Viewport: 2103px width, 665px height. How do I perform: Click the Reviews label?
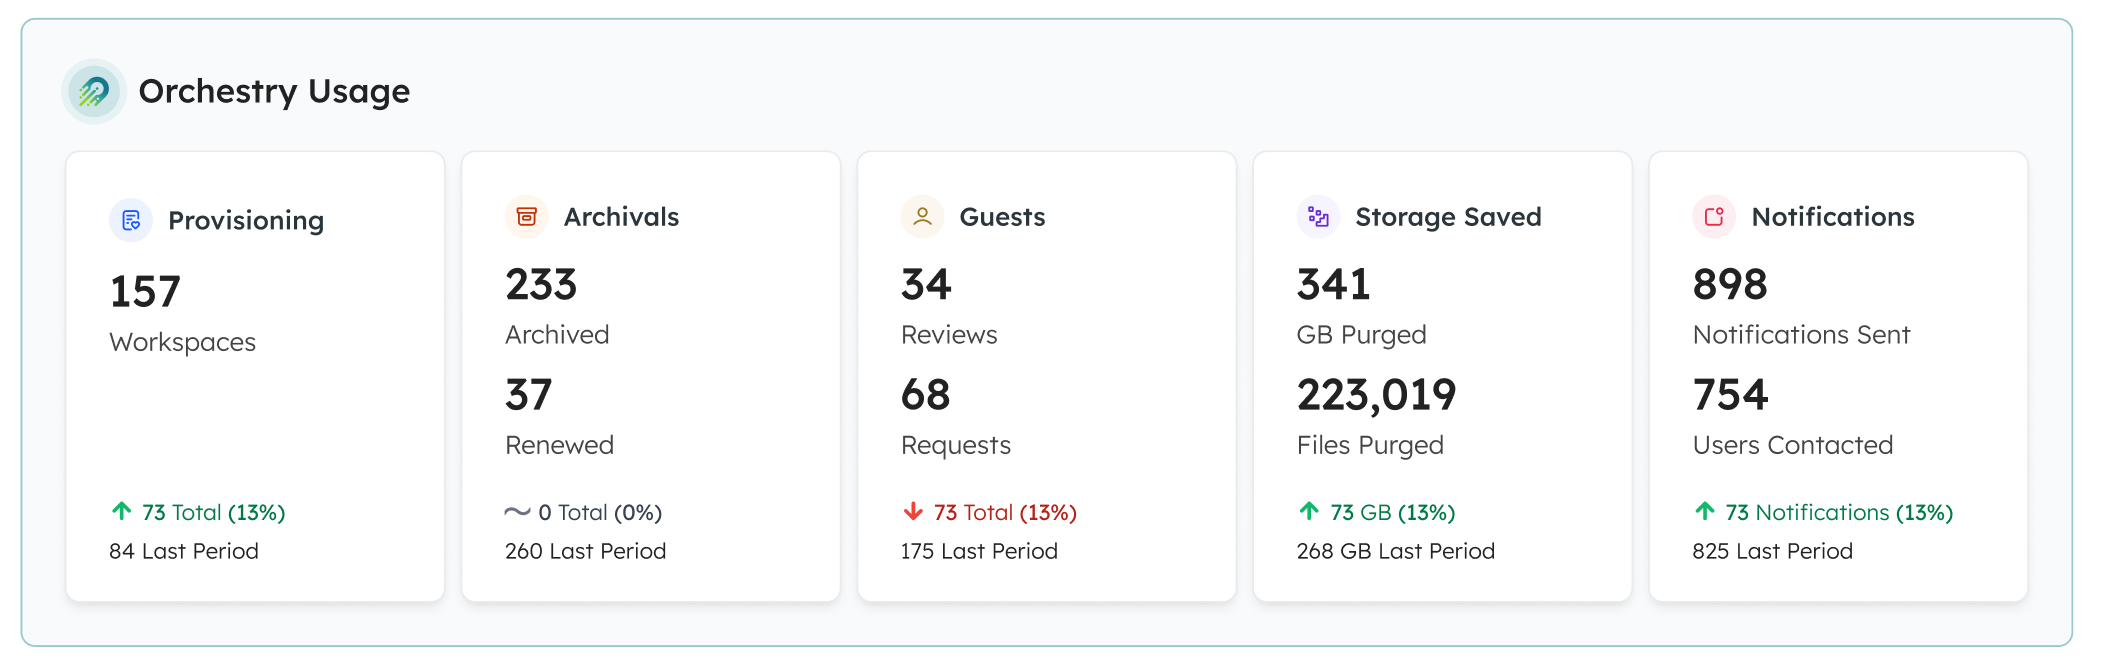(949, 335)
